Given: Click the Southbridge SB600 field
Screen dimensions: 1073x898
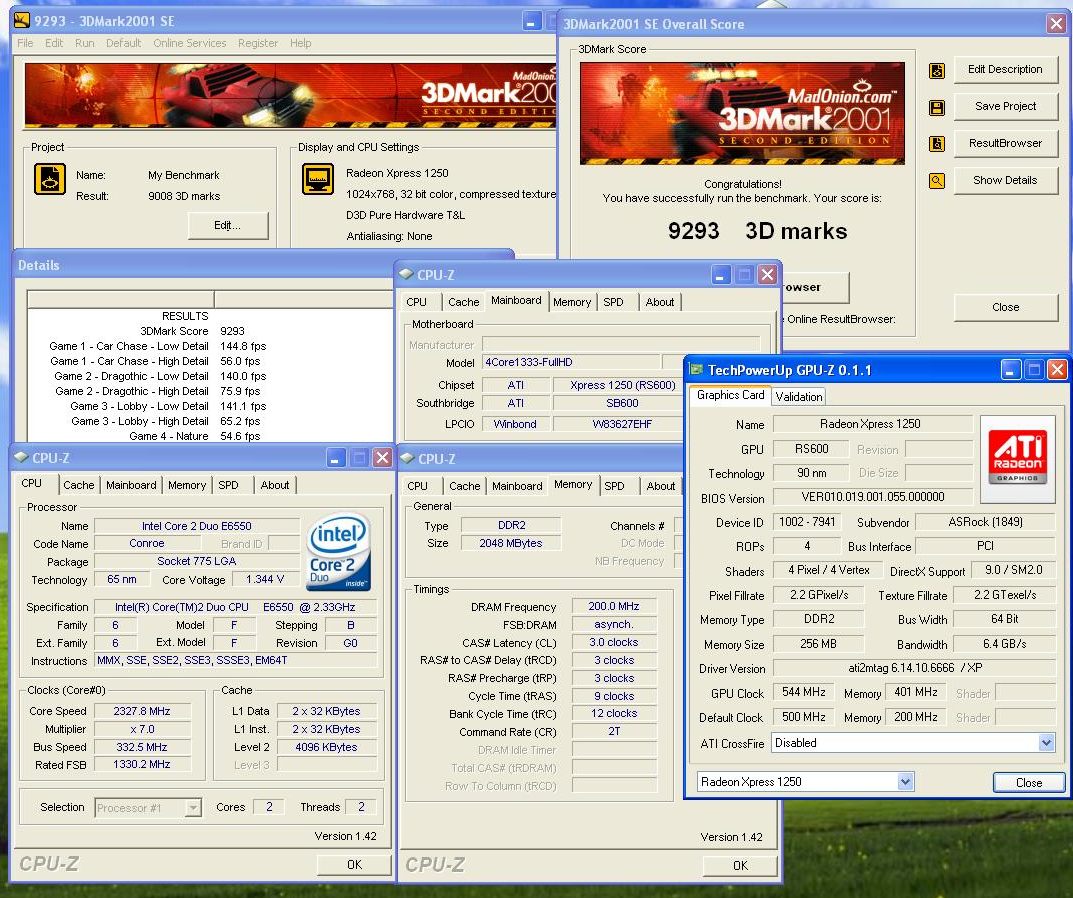Looking at the screenshot, I should (622, 403).
